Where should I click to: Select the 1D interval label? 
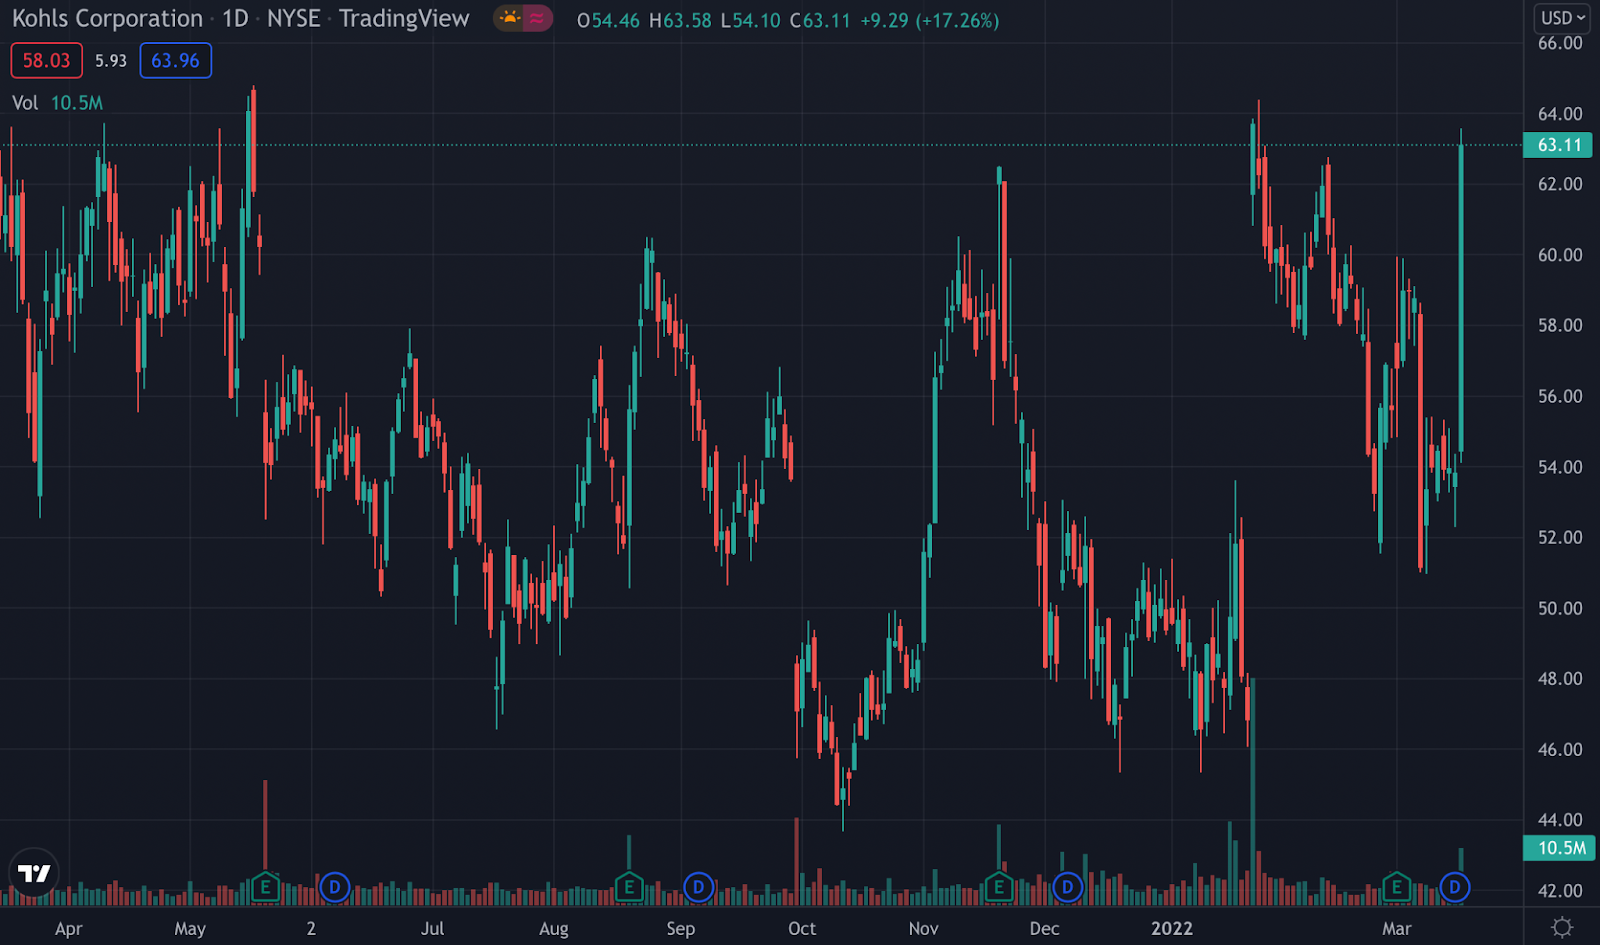tap(235, 18)
